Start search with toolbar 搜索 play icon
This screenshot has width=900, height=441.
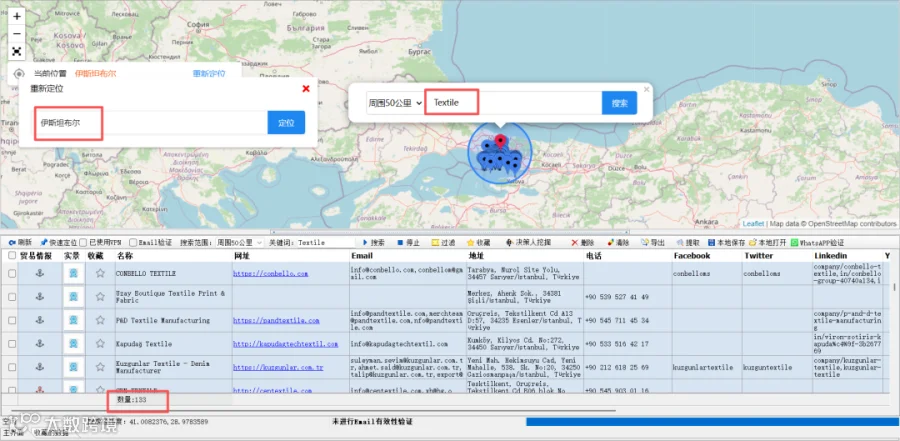click(x=373, y=243)
